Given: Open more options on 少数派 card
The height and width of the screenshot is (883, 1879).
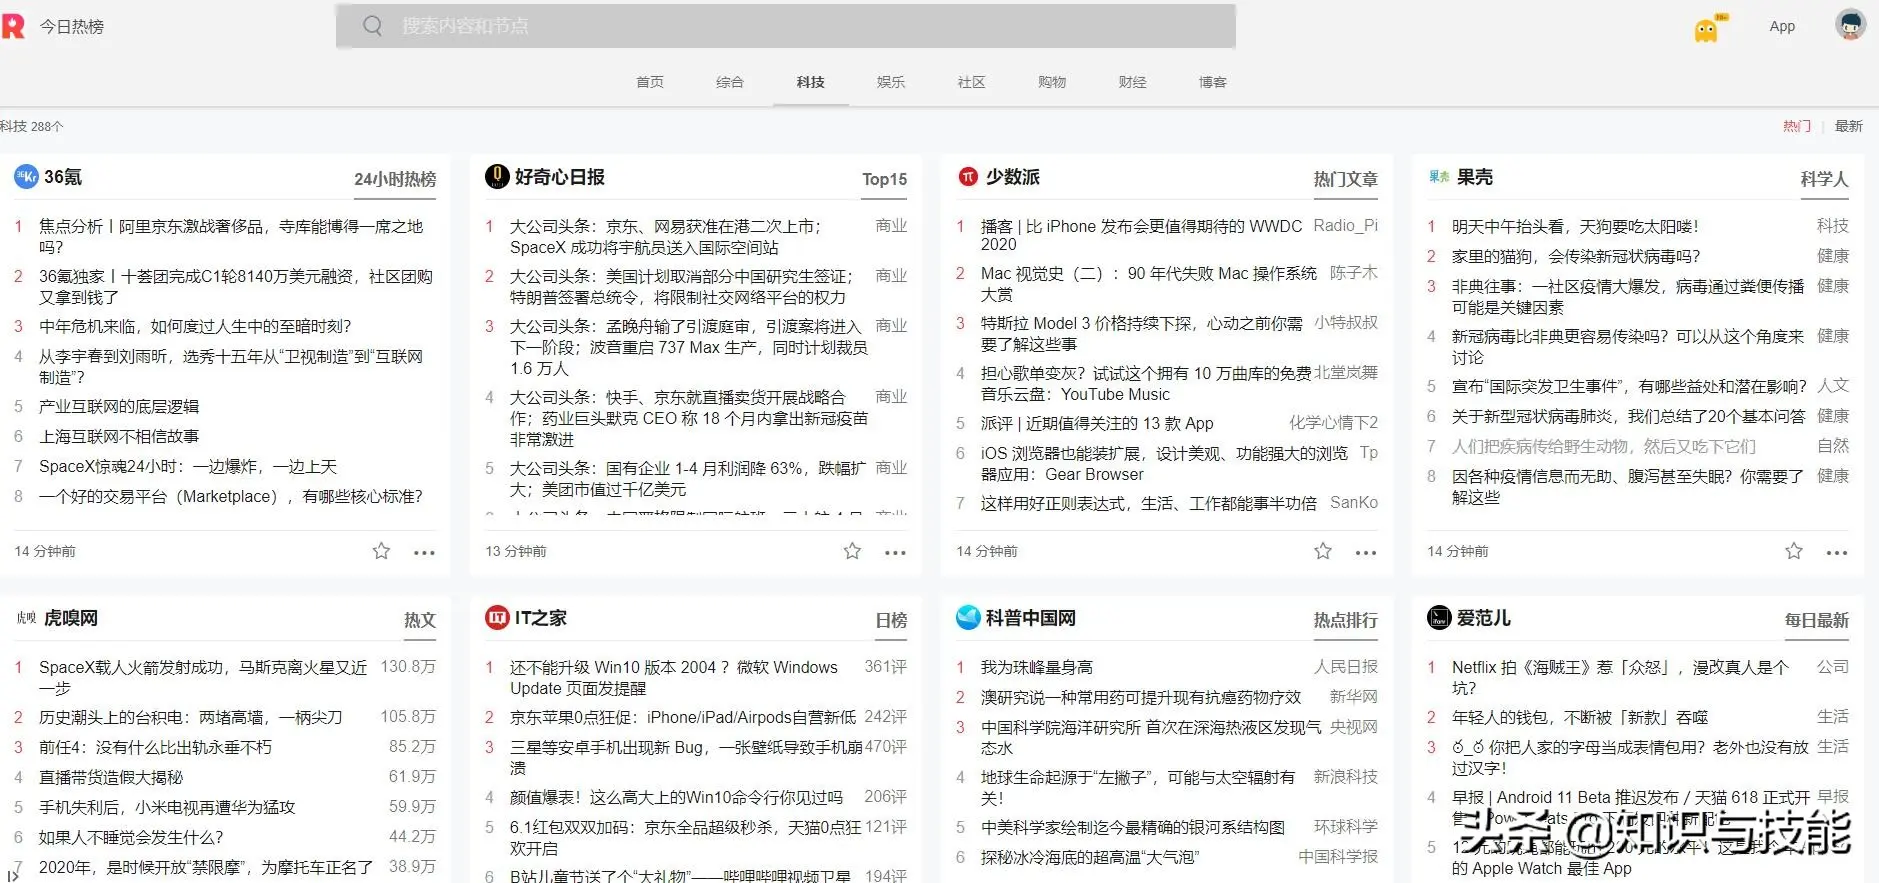Looking at the screenshot, I should (x=1366, y=553).
